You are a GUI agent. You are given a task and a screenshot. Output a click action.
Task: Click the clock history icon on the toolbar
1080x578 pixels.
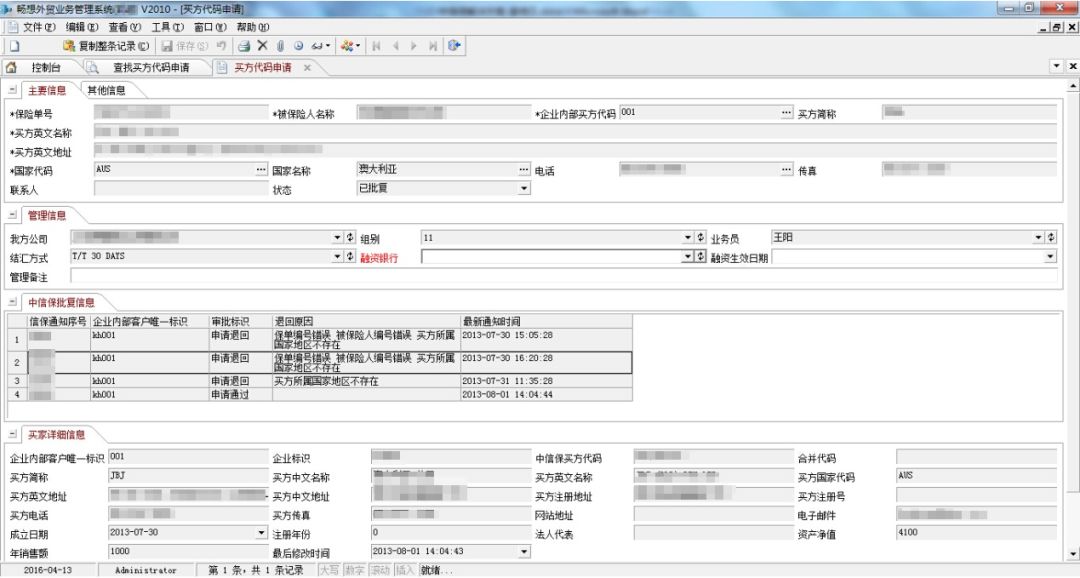[298, 44]
